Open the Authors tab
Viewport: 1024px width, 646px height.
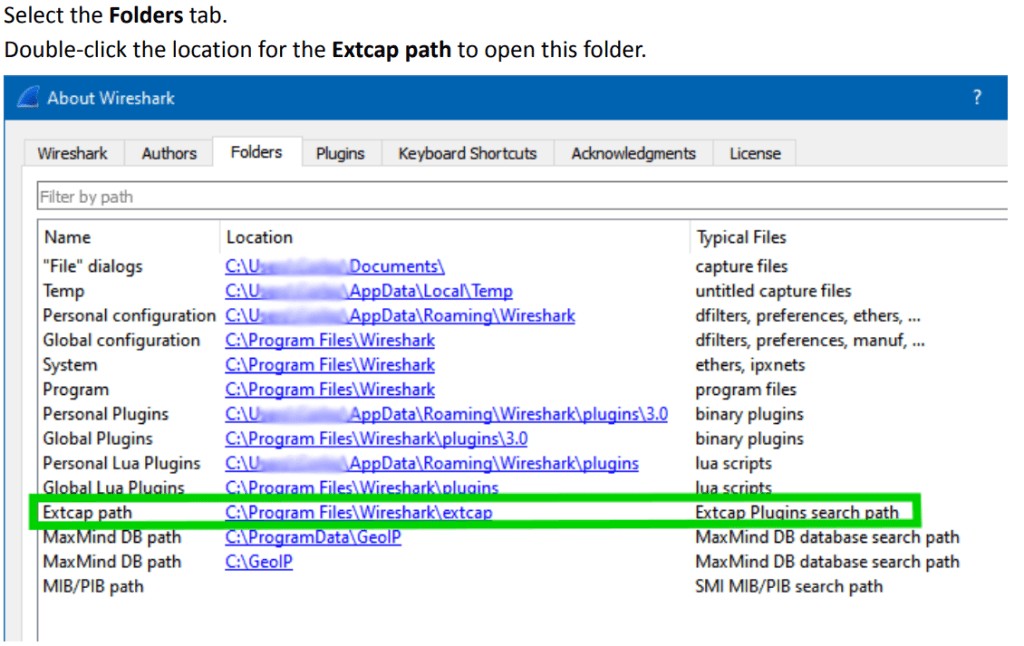pos(169,153)
